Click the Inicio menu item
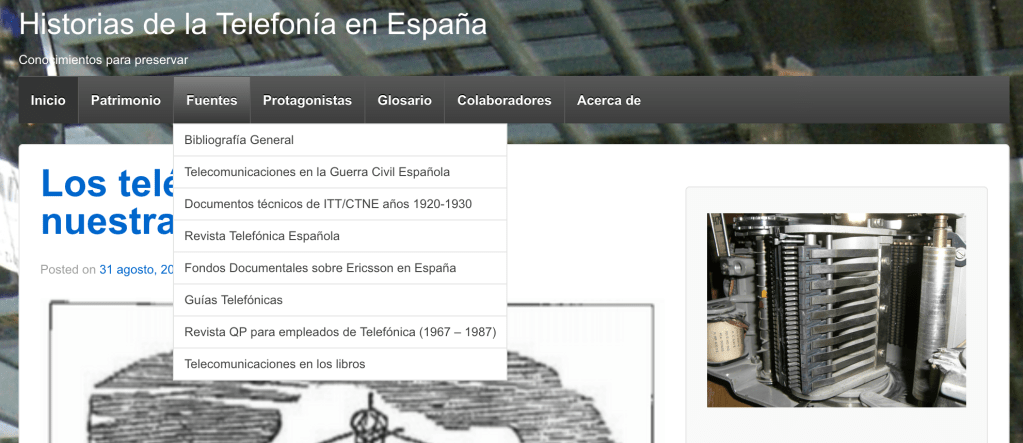Screen dimensions: 1023x443 click(48, 101)
